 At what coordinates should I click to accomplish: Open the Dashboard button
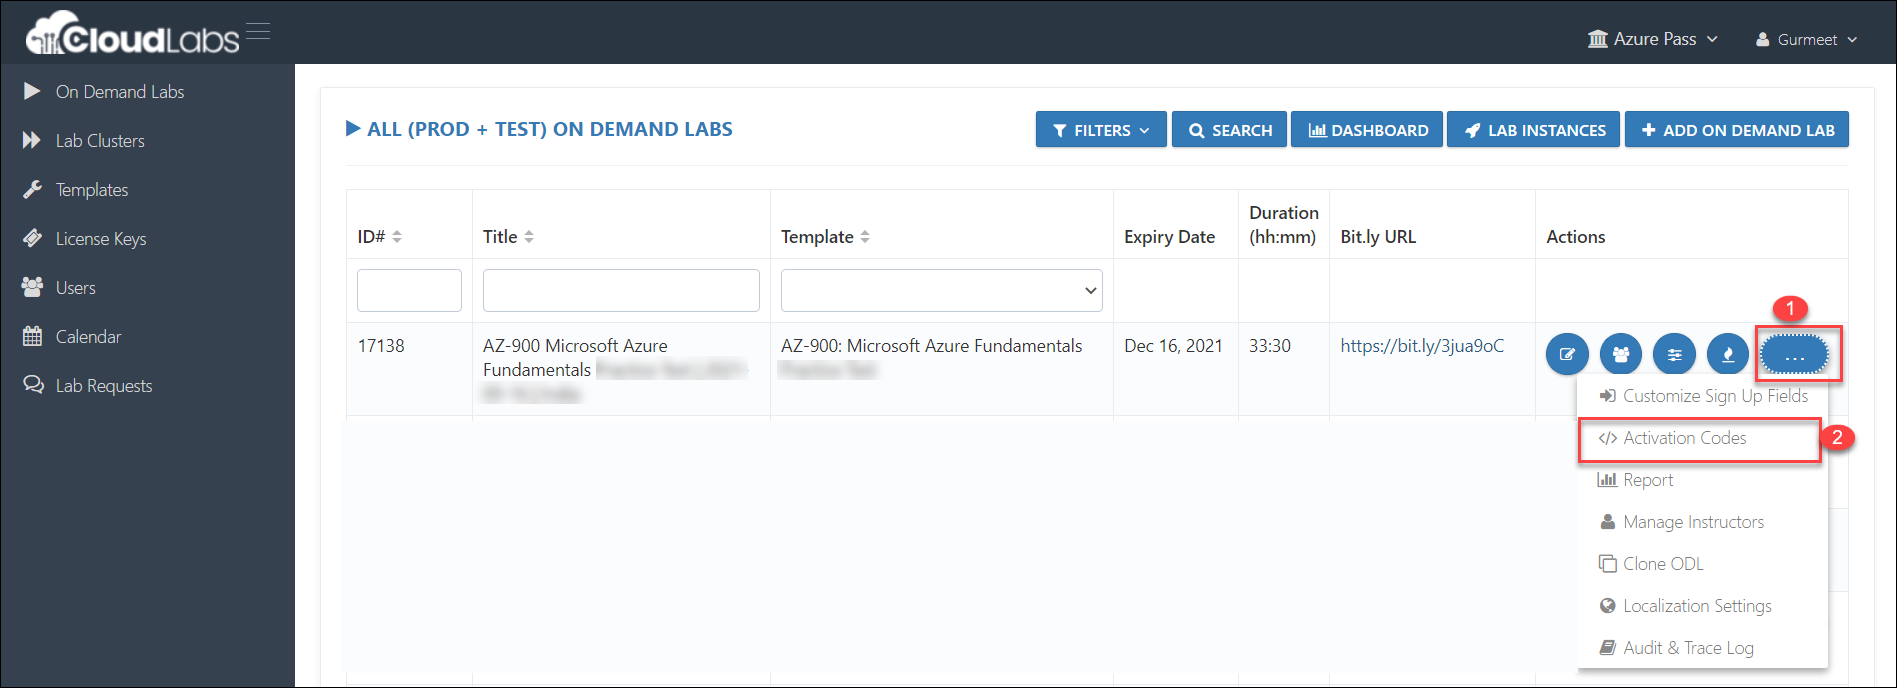[x=1367, y=130]
